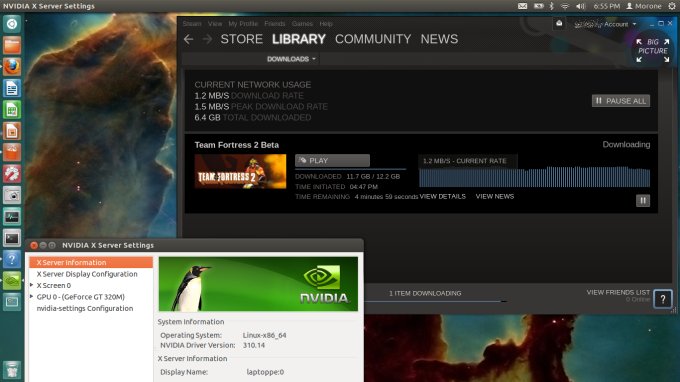
Task: Open Steam help question mark button
Action: coord(663,299)
